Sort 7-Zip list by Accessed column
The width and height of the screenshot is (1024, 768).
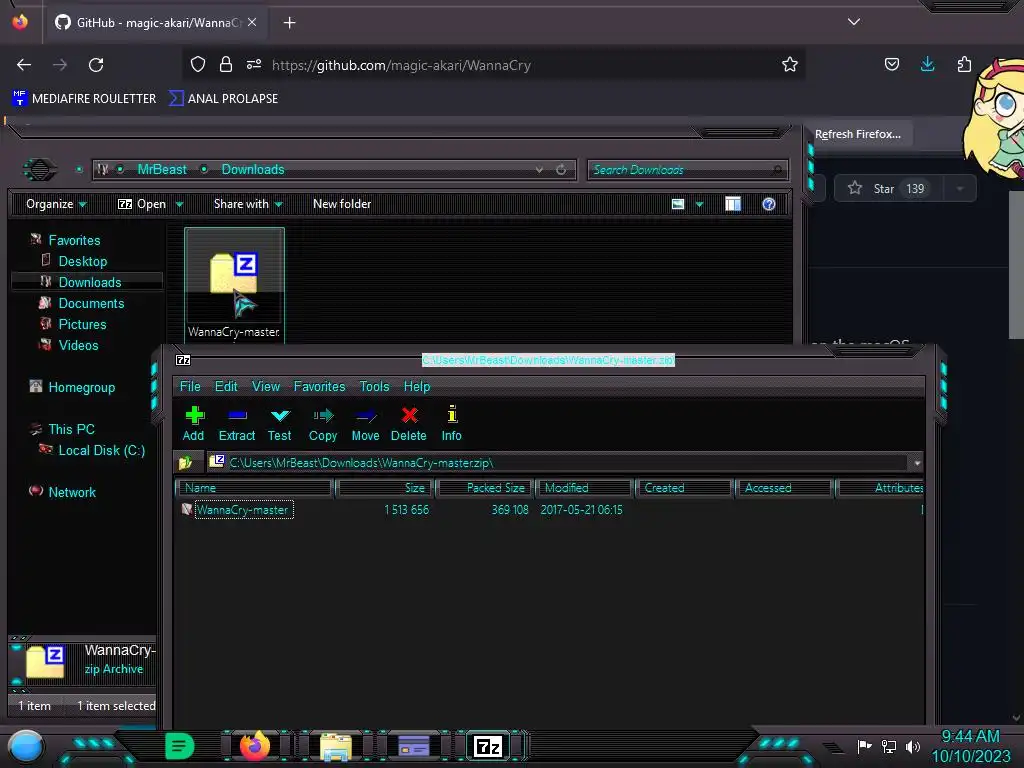[x=784, y=488]
